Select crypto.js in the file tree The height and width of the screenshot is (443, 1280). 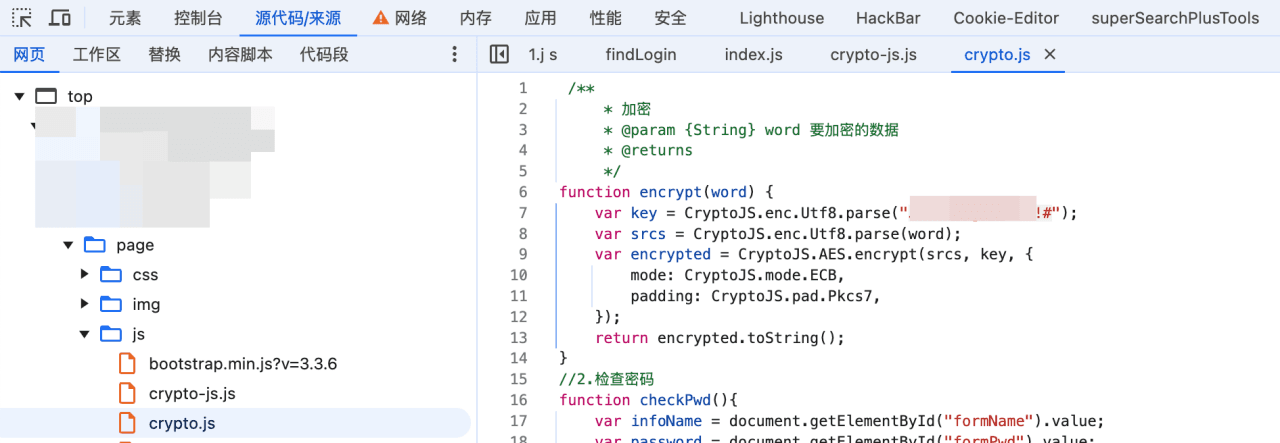tap(182, 423)
